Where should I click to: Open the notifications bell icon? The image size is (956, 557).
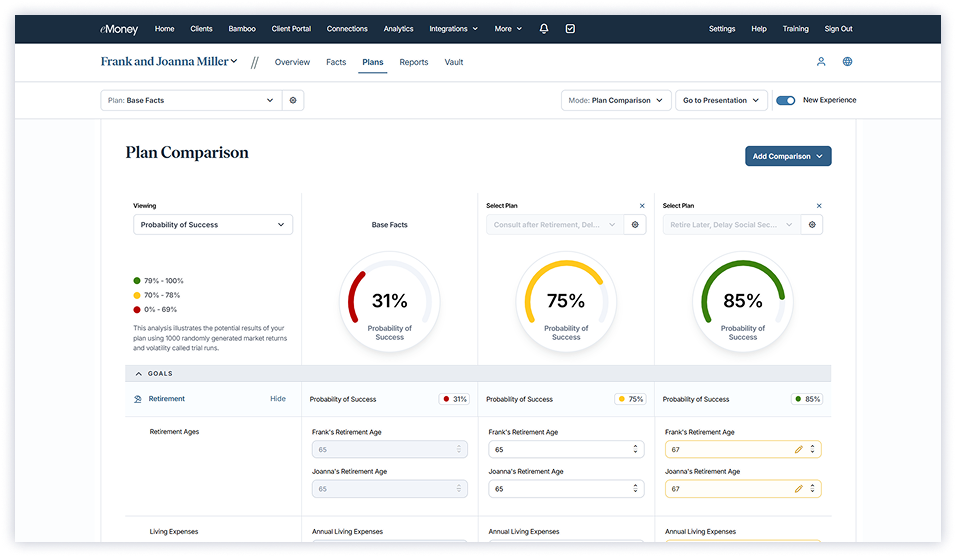[x=544, y=29]
